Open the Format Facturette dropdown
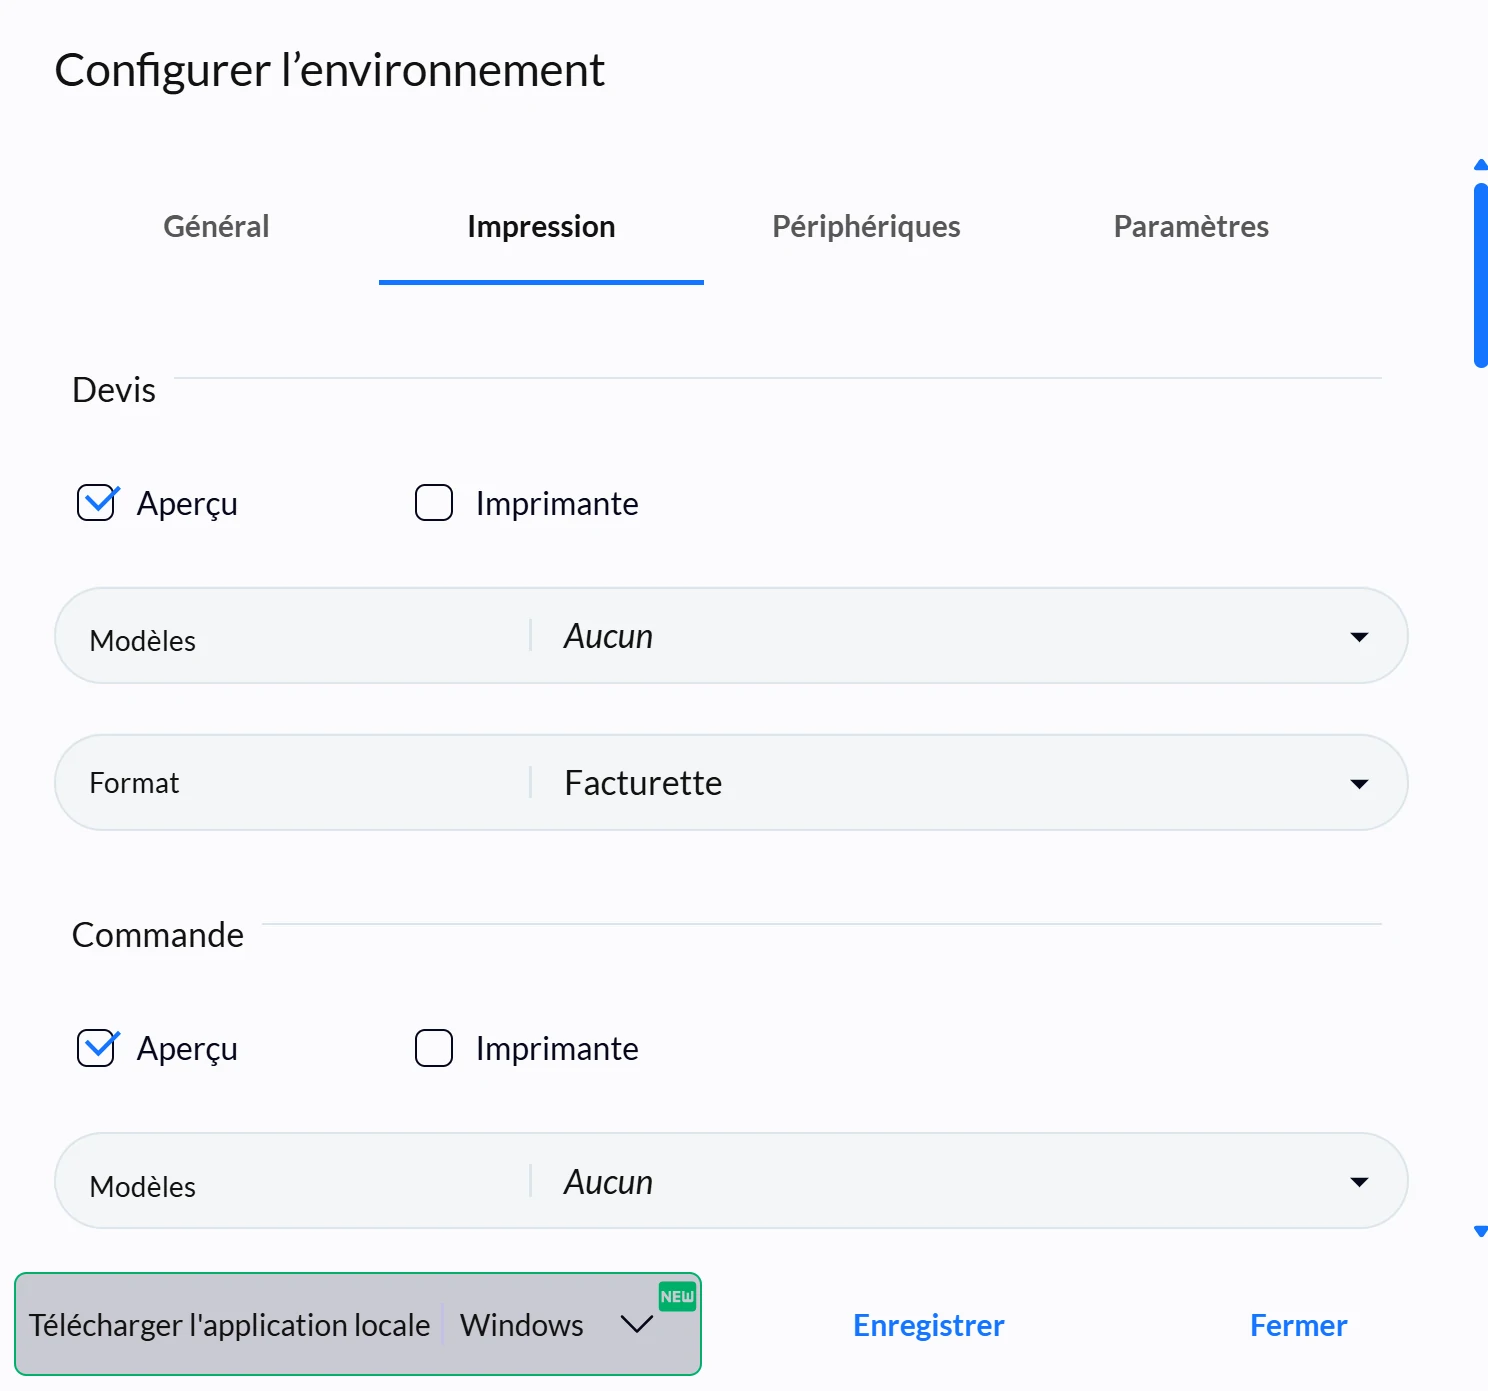1488x1391 pixels. (x=731, y=782)
